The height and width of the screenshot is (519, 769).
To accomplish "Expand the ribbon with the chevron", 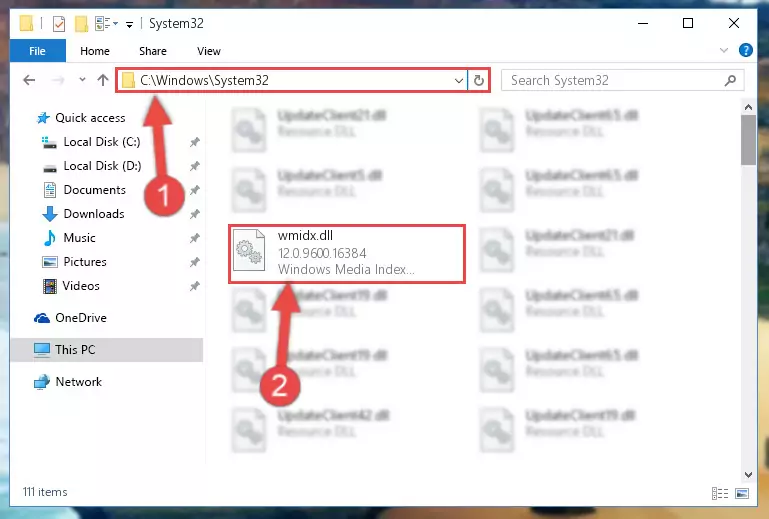I will (x=723, y=51).
